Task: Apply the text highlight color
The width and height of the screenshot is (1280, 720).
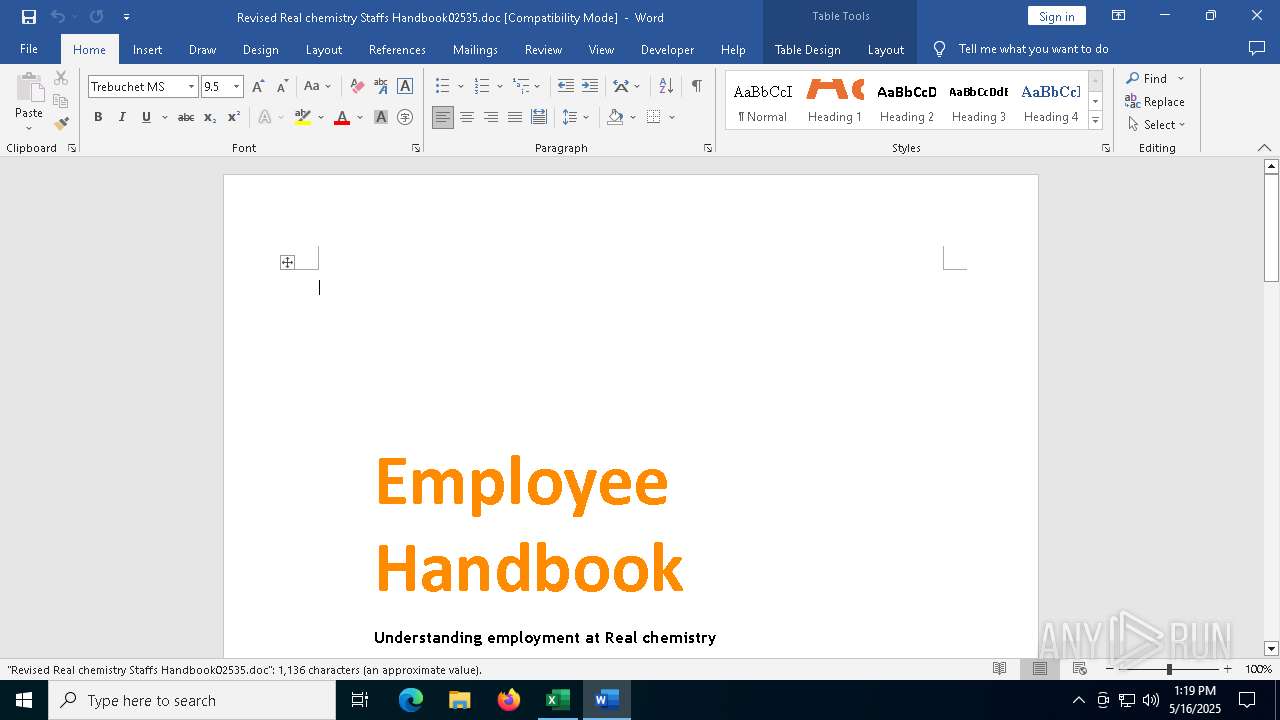Action: [303, 117]
